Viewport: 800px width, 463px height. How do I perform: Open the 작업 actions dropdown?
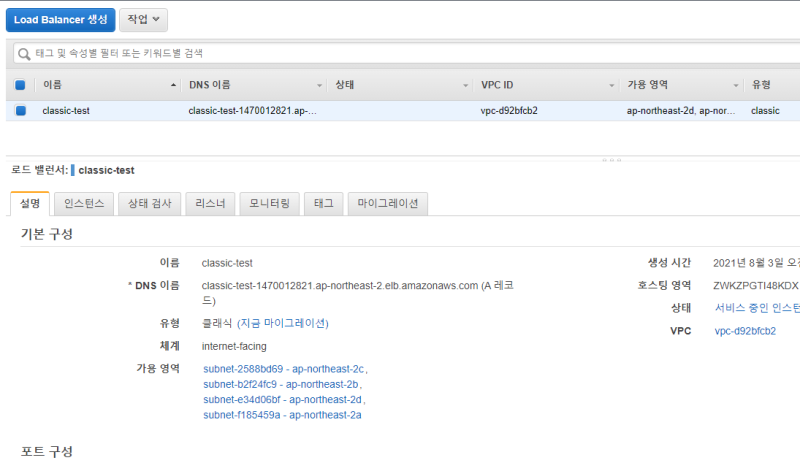[x=143, y=20]
